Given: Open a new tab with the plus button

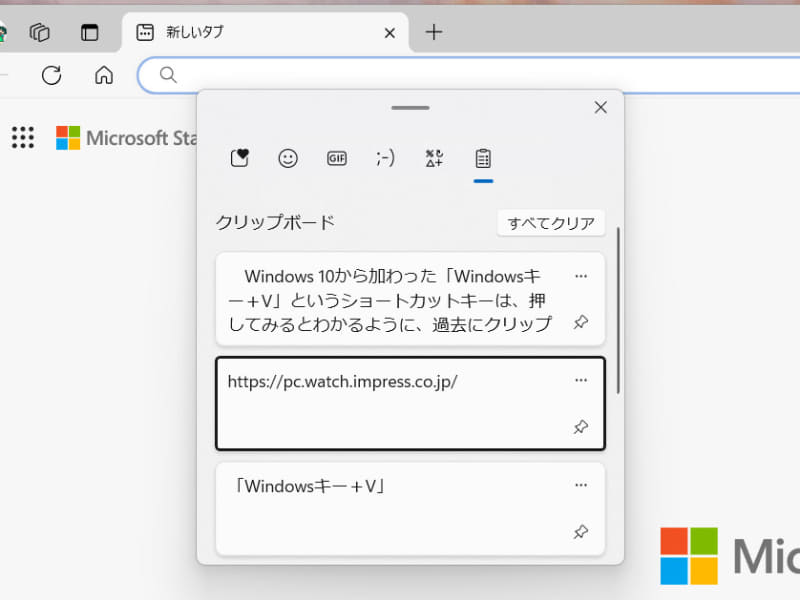Looking at the screenshot, I should point(434,32).
